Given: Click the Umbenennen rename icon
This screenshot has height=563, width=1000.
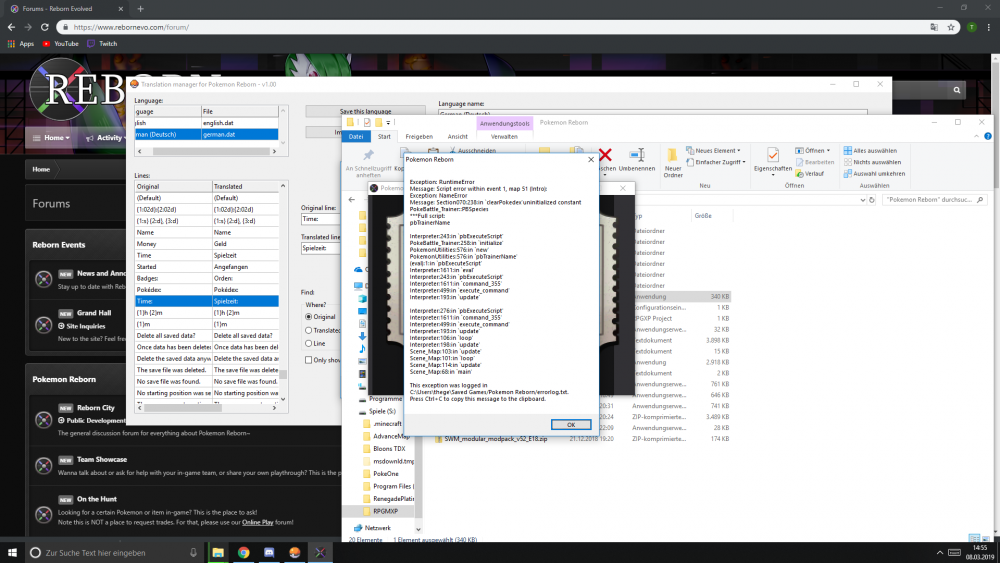Looking at the screenshot, I should click(636, 155).
